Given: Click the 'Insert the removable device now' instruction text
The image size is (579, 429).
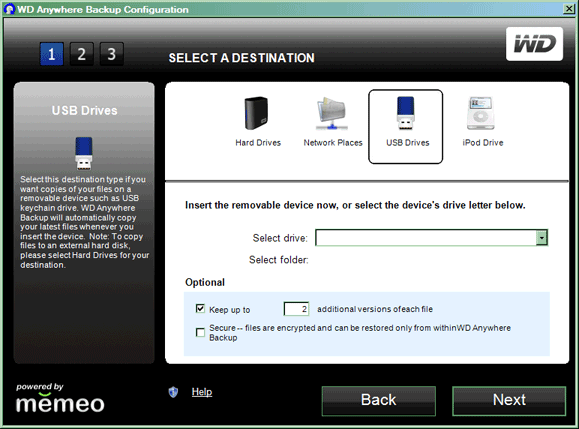Looking at the screenshot, I should coord(355,205).
